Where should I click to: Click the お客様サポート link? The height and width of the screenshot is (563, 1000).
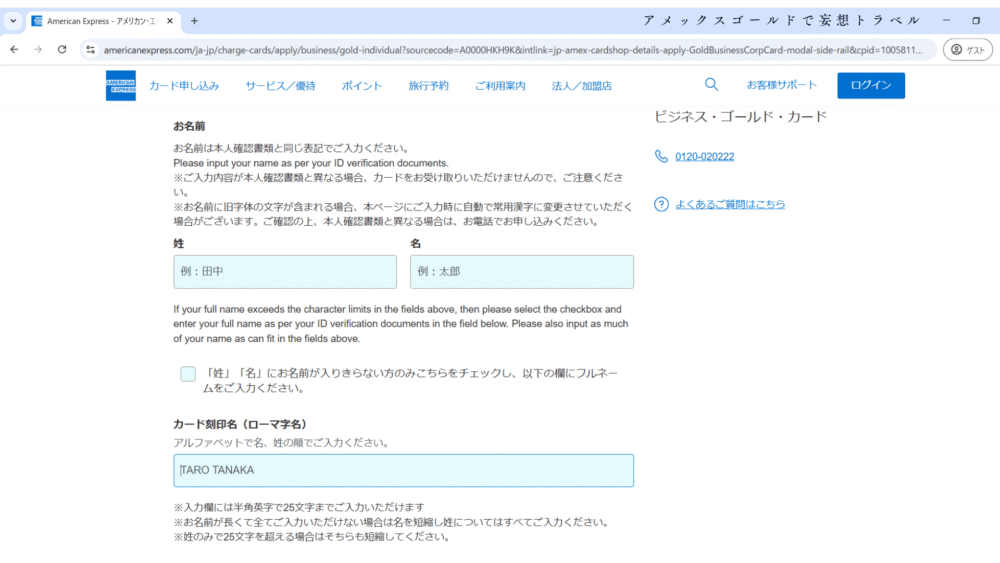[782, 85]
